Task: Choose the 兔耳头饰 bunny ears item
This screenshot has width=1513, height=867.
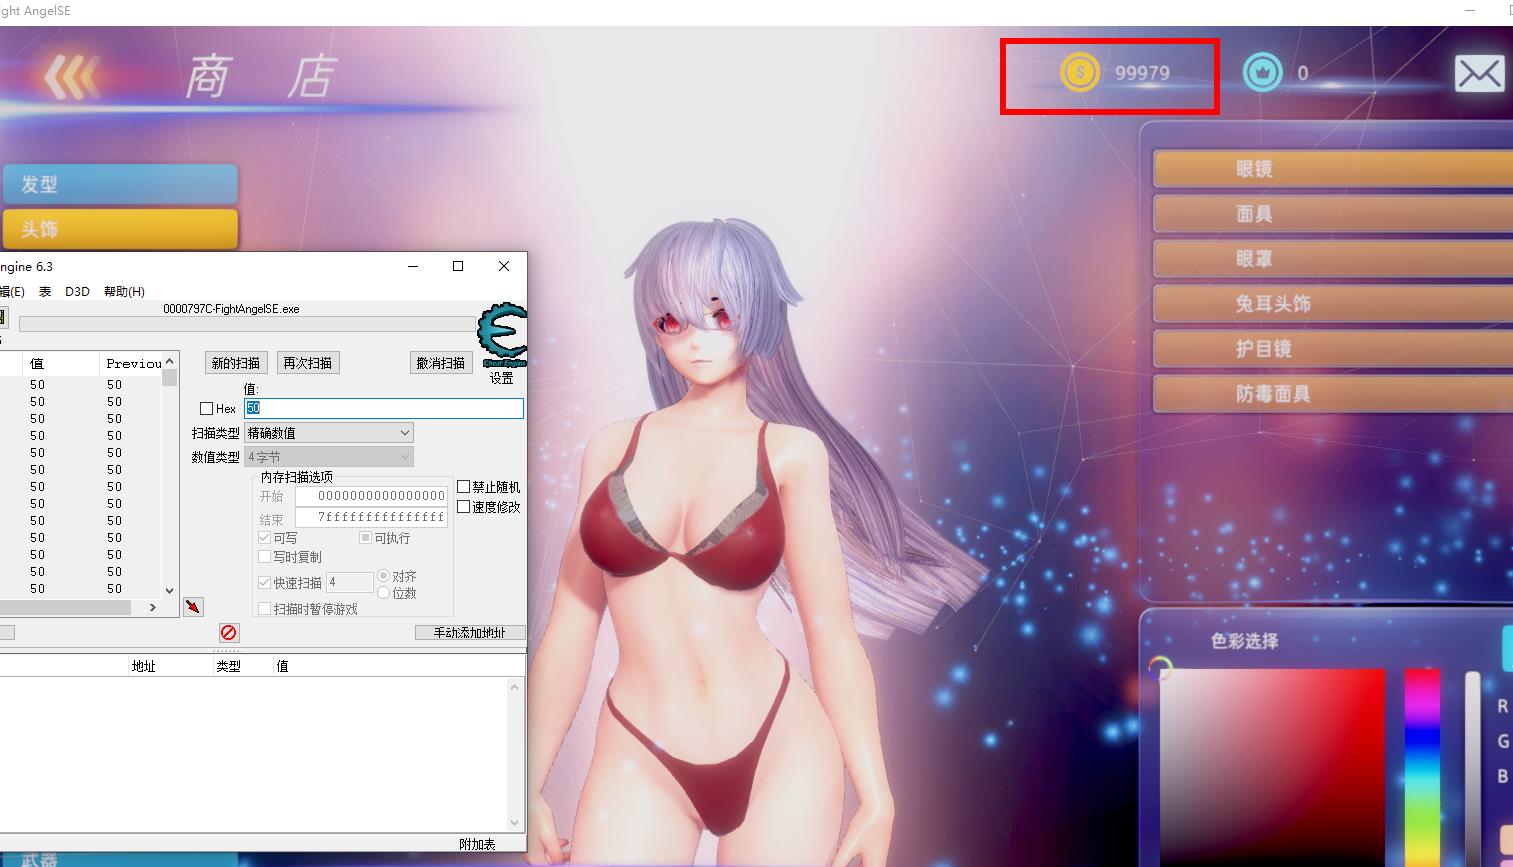Action: pyautogui.click(x=1333, y=304)
